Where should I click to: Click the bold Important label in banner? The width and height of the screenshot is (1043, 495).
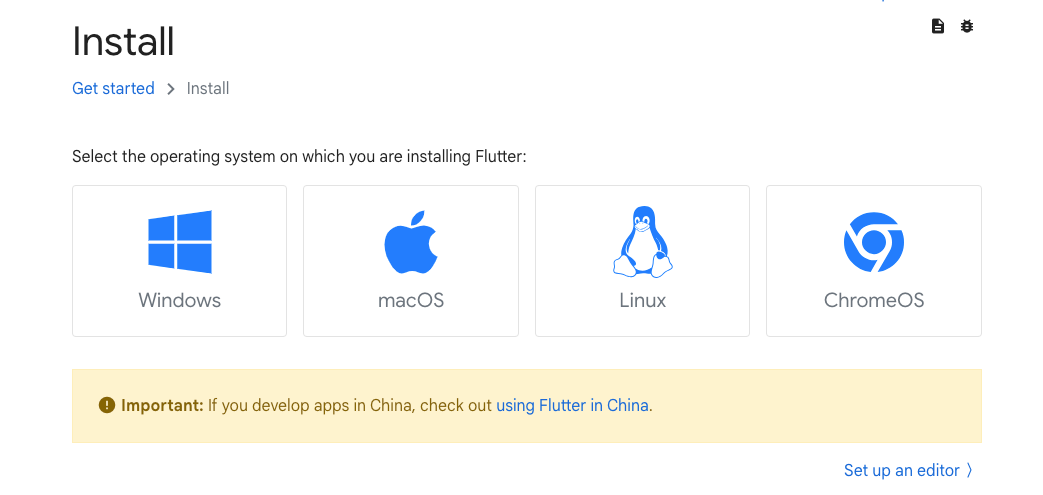point(162,405)
